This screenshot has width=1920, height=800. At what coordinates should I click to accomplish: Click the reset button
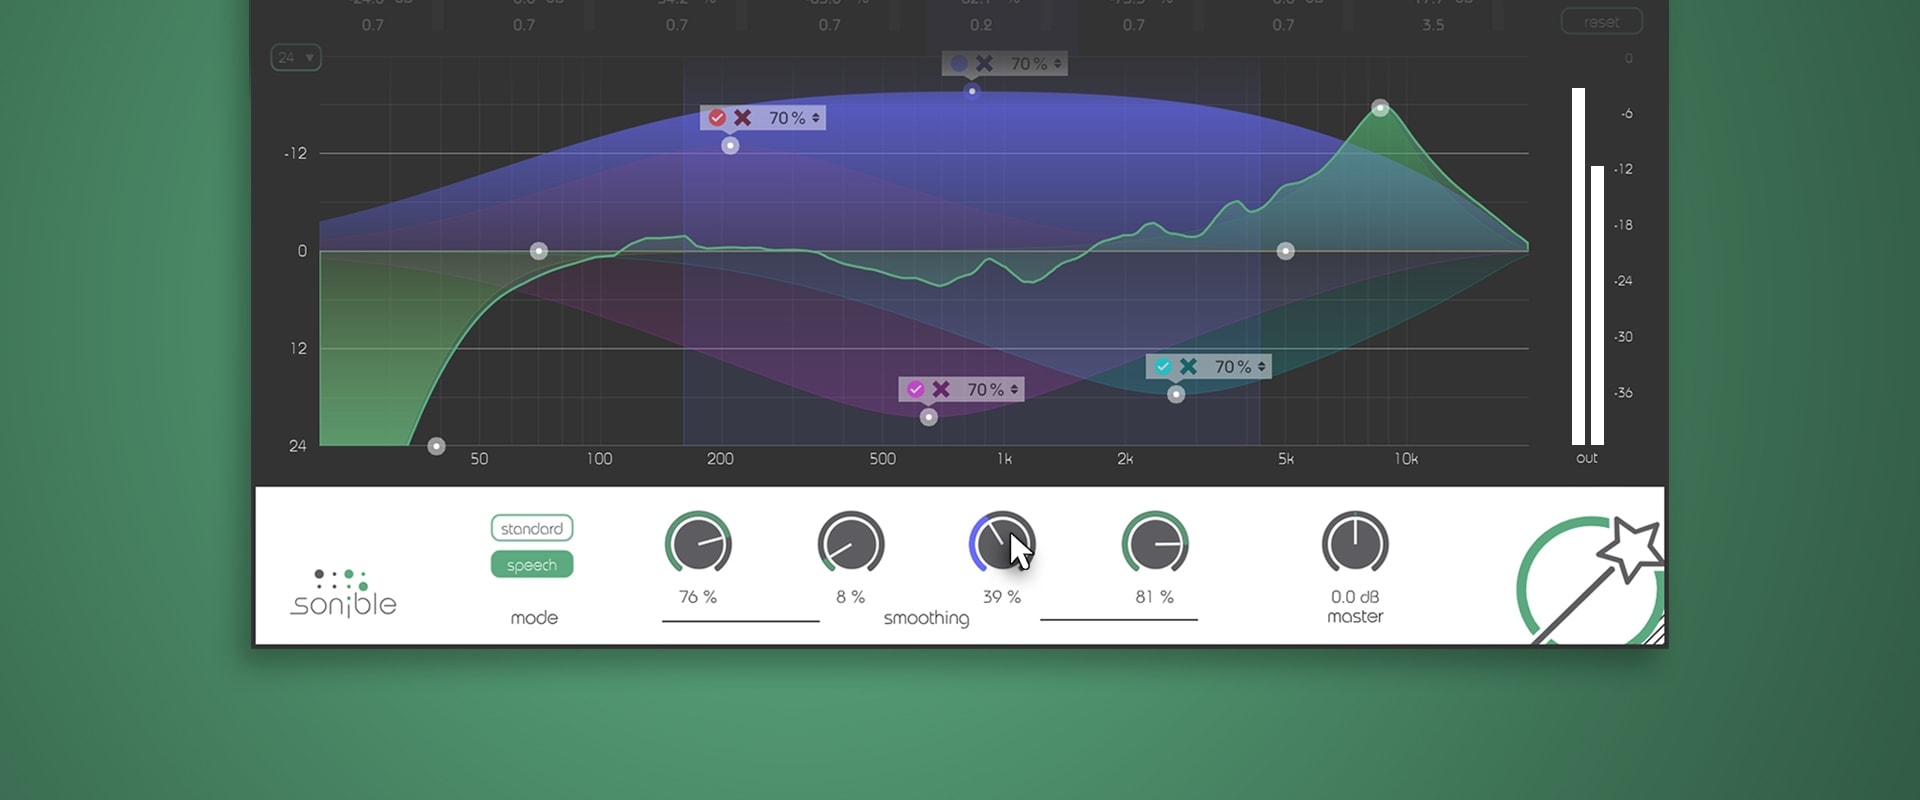pyautogui.click(x=1601, y=22)
